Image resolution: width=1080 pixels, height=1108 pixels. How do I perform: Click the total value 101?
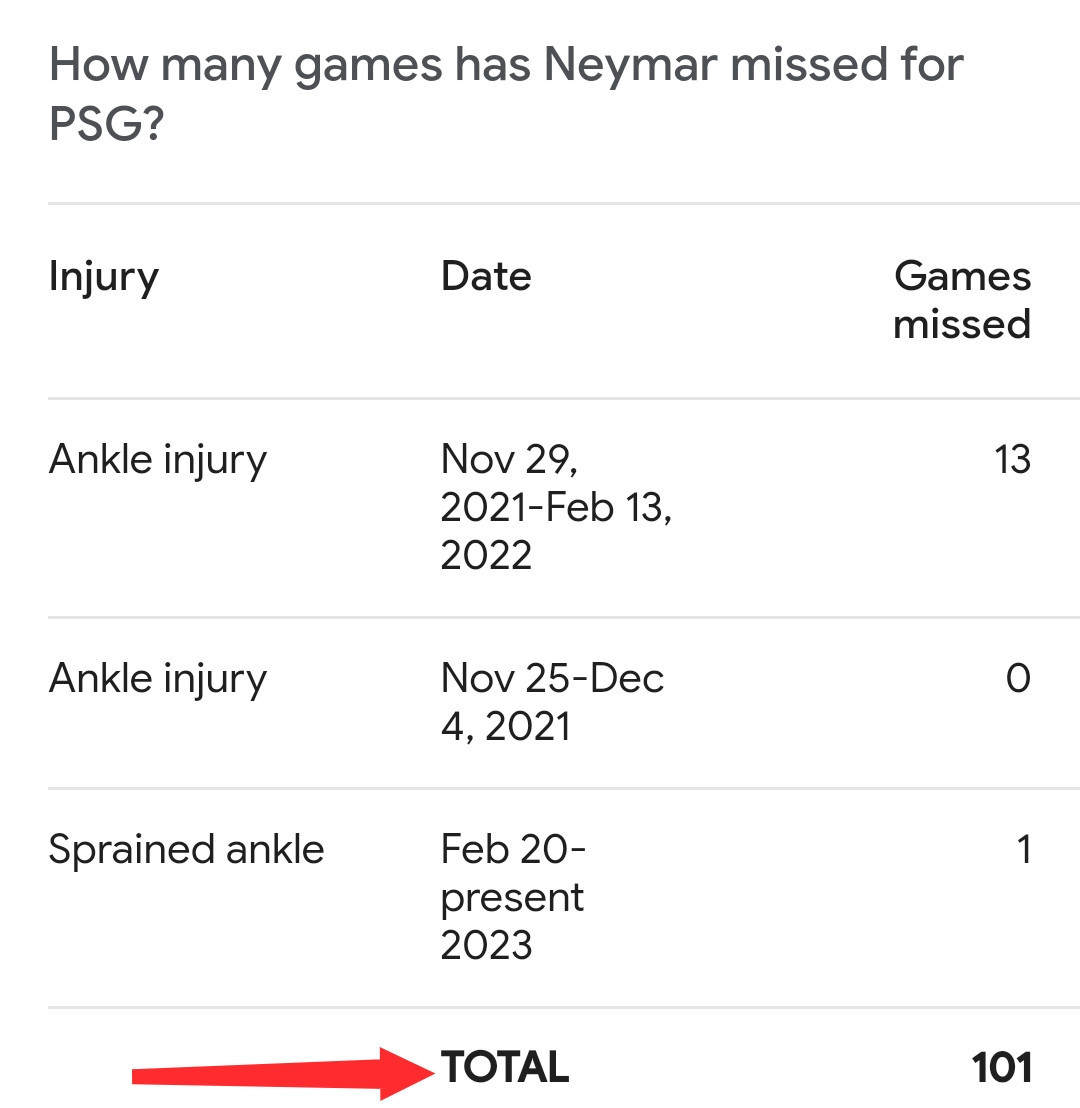point(1002,1067)
